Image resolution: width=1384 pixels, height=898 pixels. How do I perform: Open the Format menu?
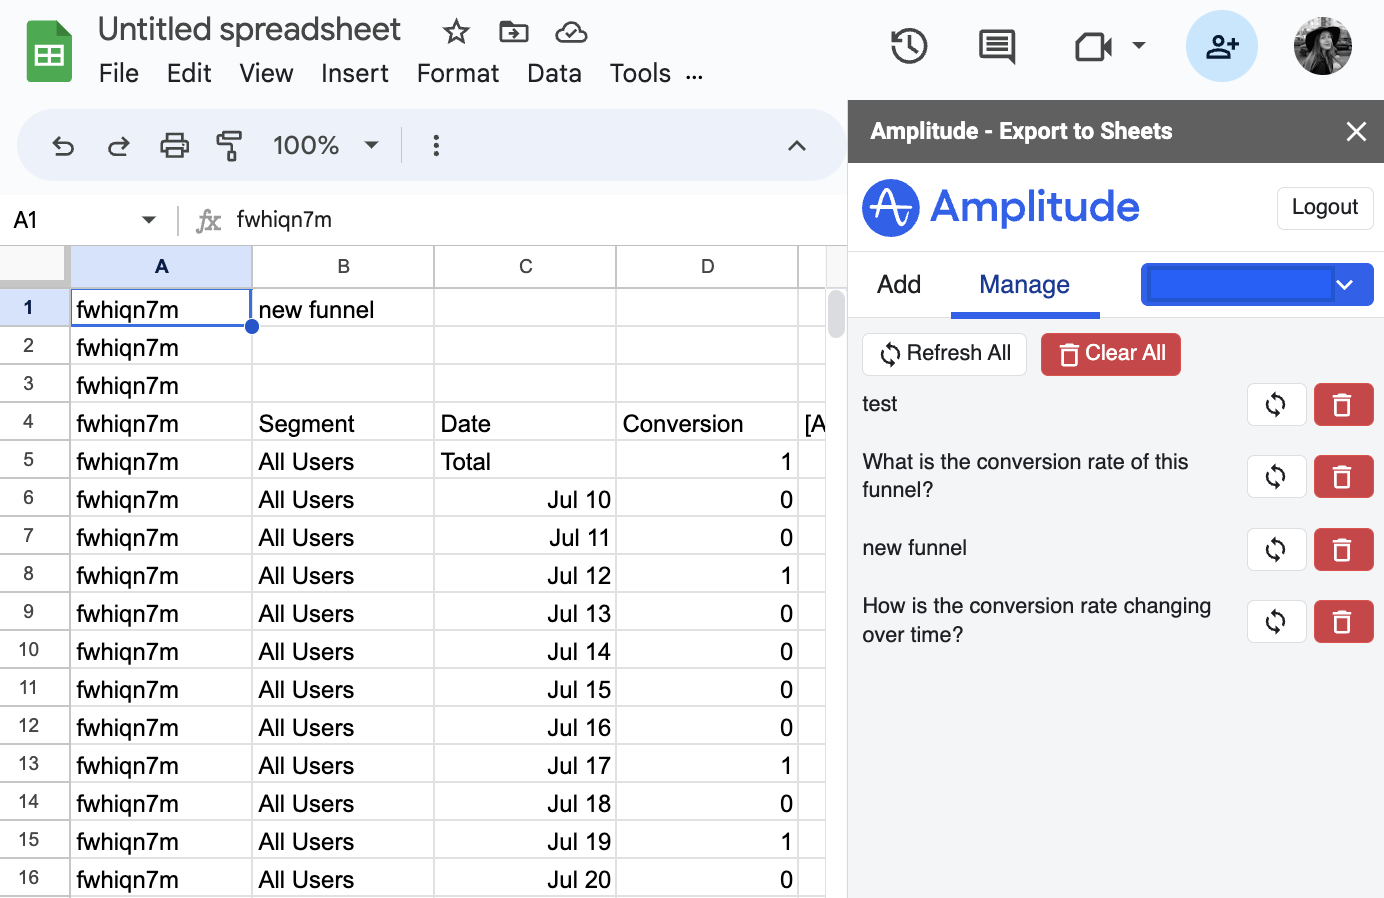click(x=458, y=74)
